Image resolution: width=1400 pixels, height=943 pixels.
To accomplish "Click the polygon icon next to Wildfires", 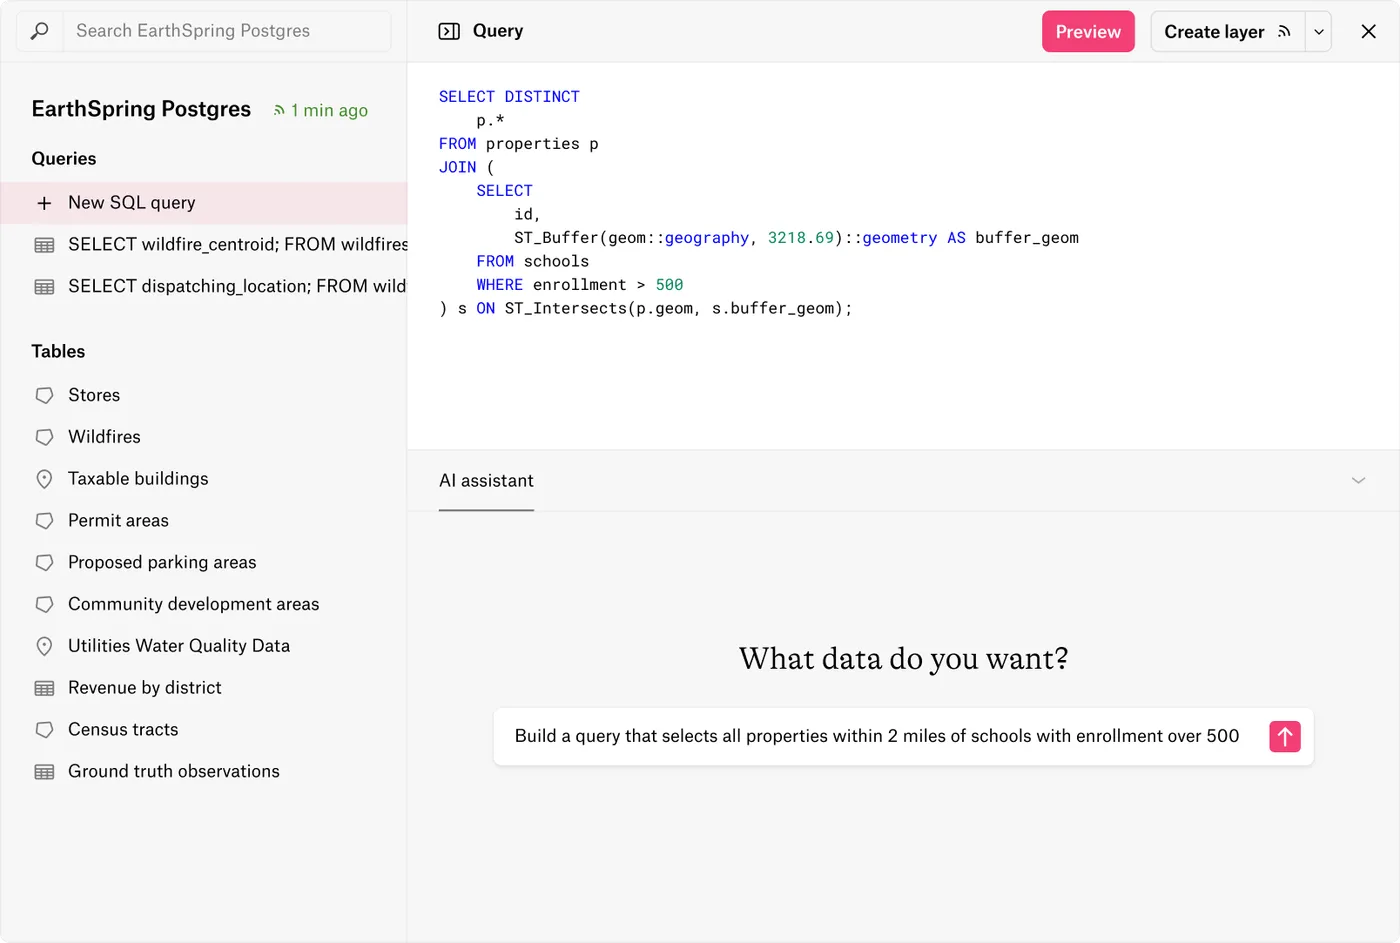I will click(44, 437).
